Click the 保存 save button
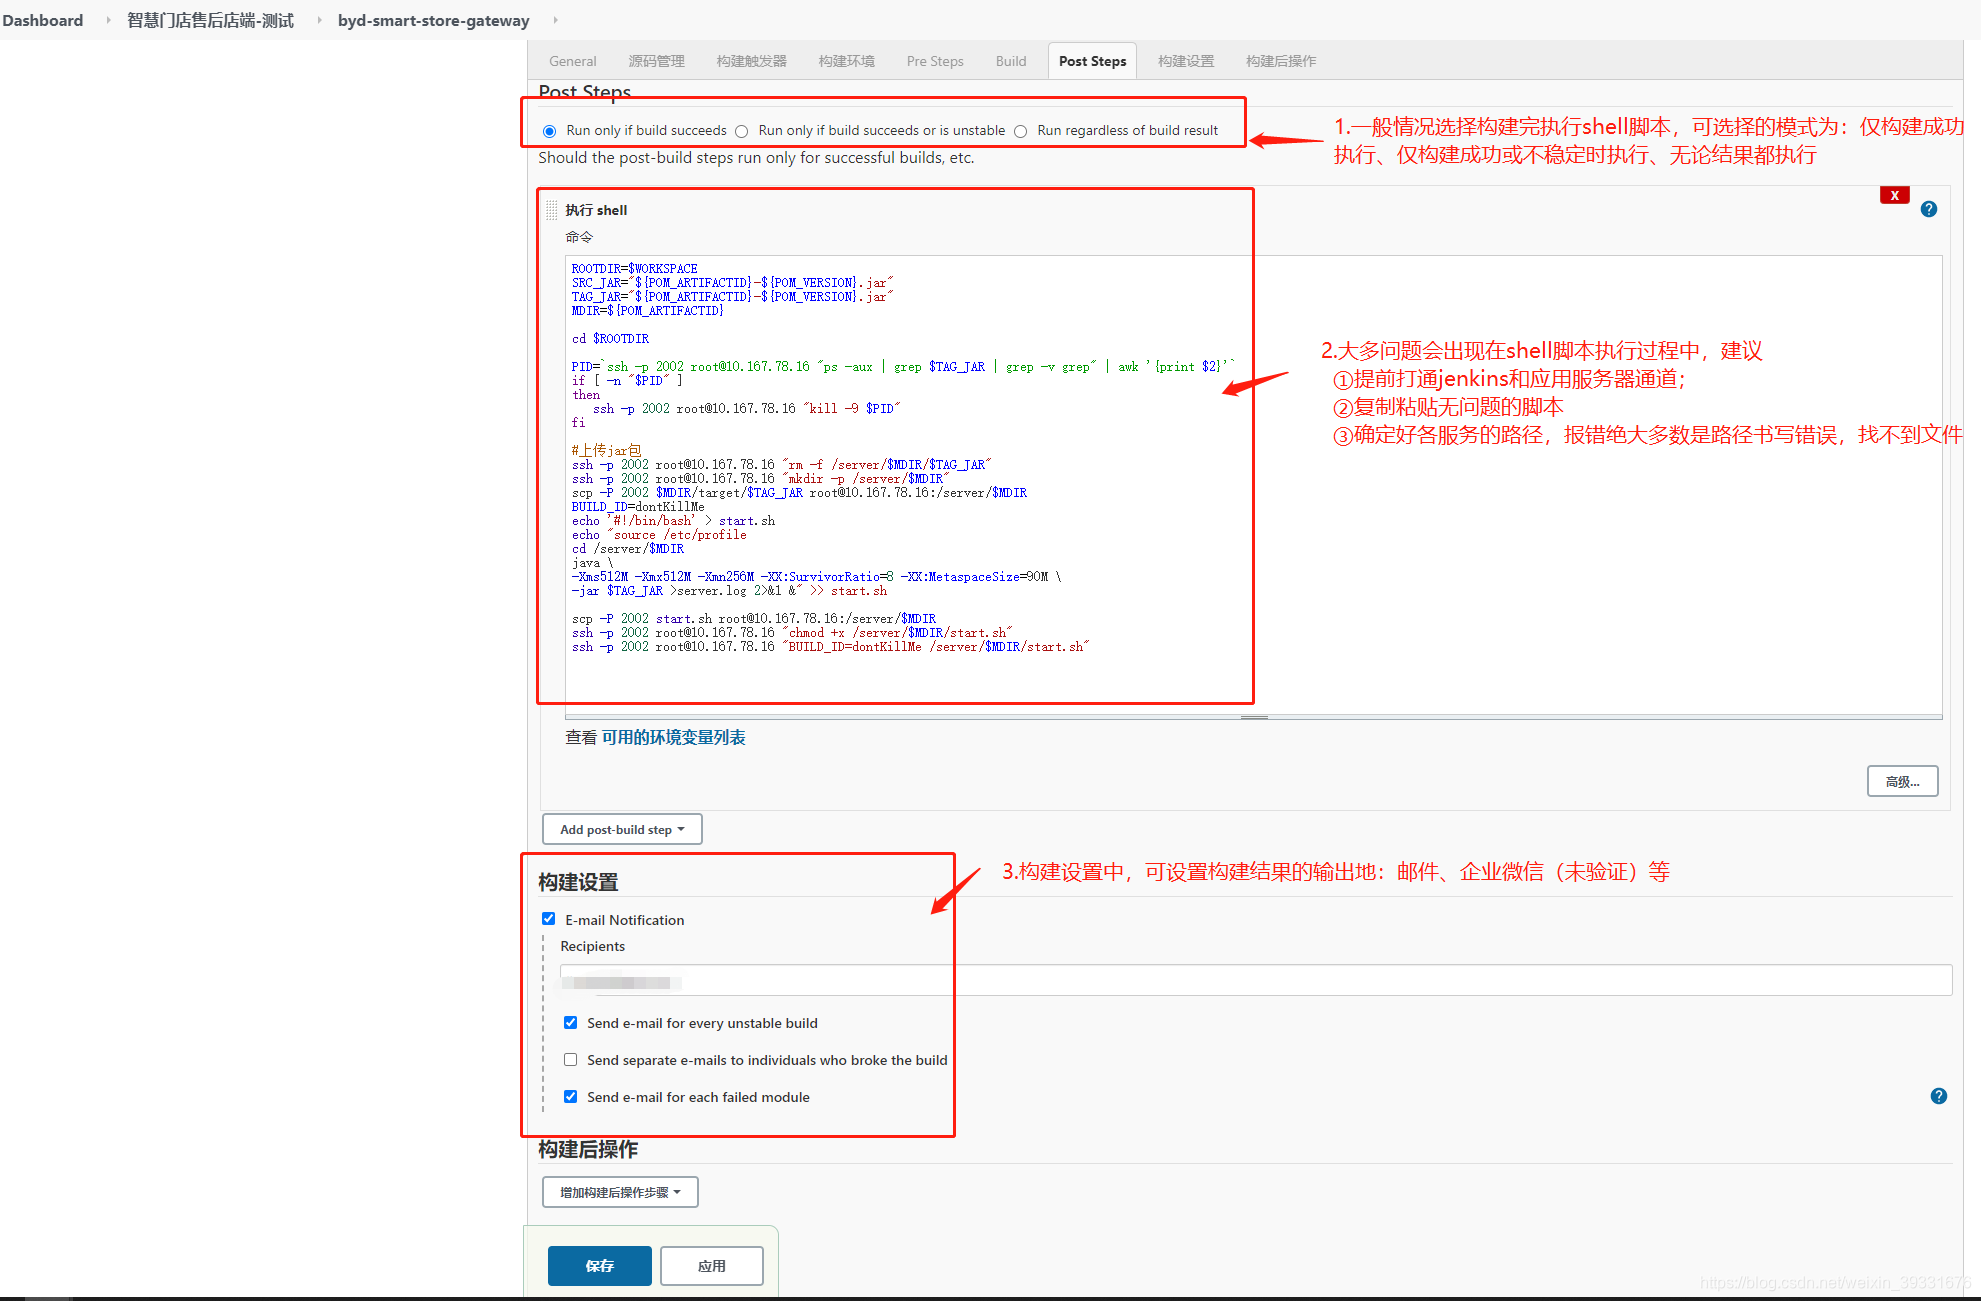This screenshot has width=1981, height=1301. (x=599, y=1266)
